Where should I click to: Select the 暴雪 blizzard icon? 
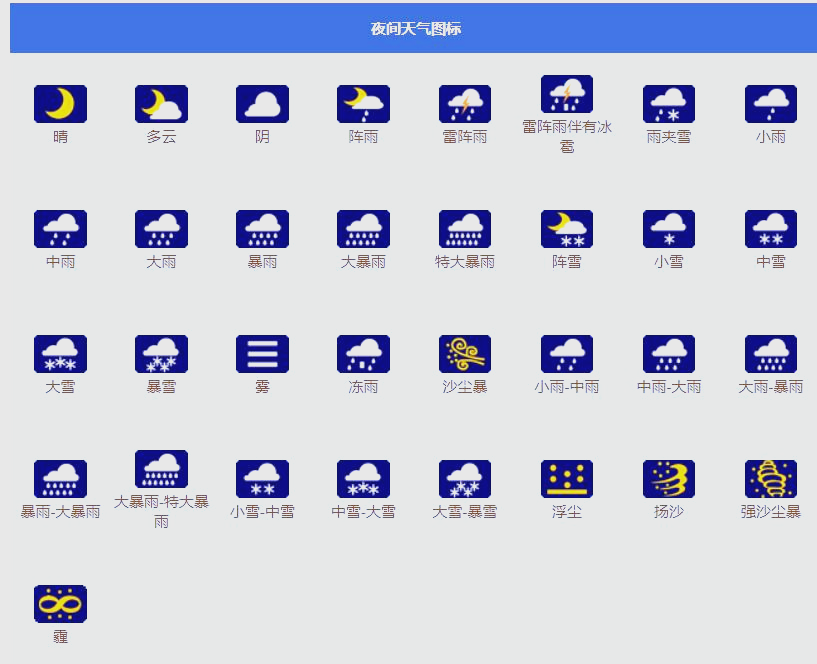(x=162, y=354)
